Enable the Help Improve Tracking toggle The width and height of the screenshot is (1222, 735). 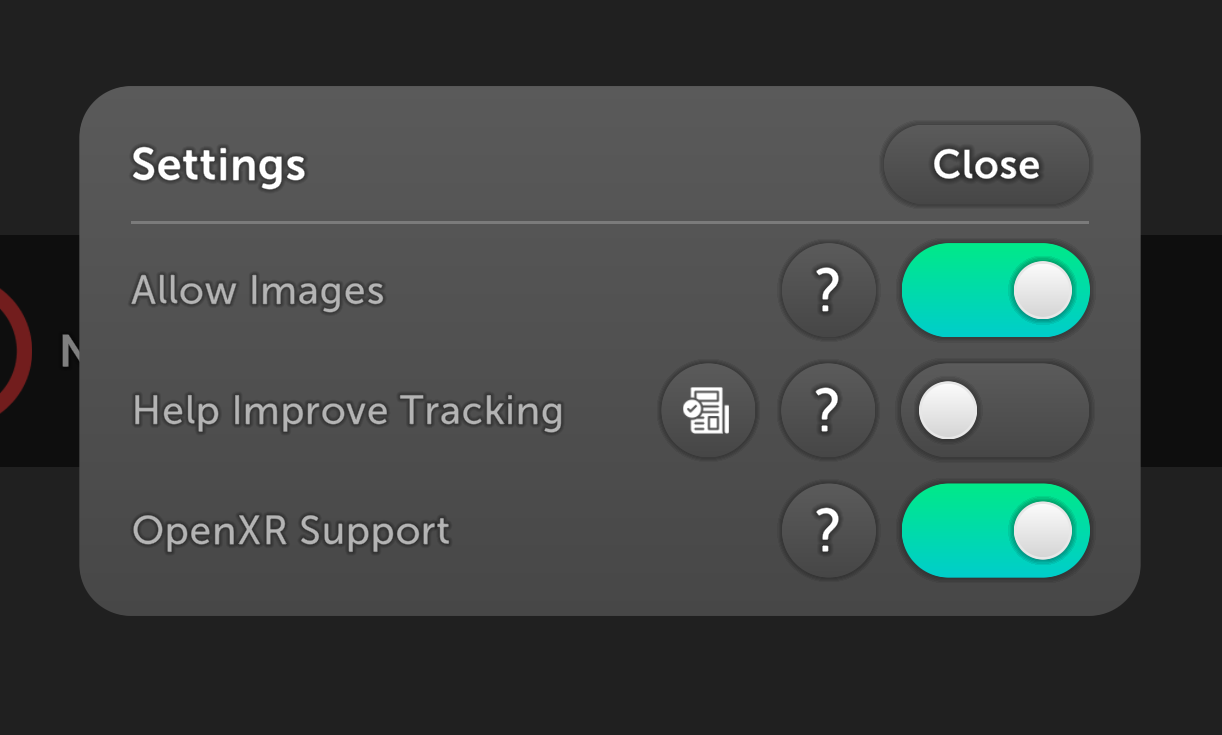pos(995,411)
